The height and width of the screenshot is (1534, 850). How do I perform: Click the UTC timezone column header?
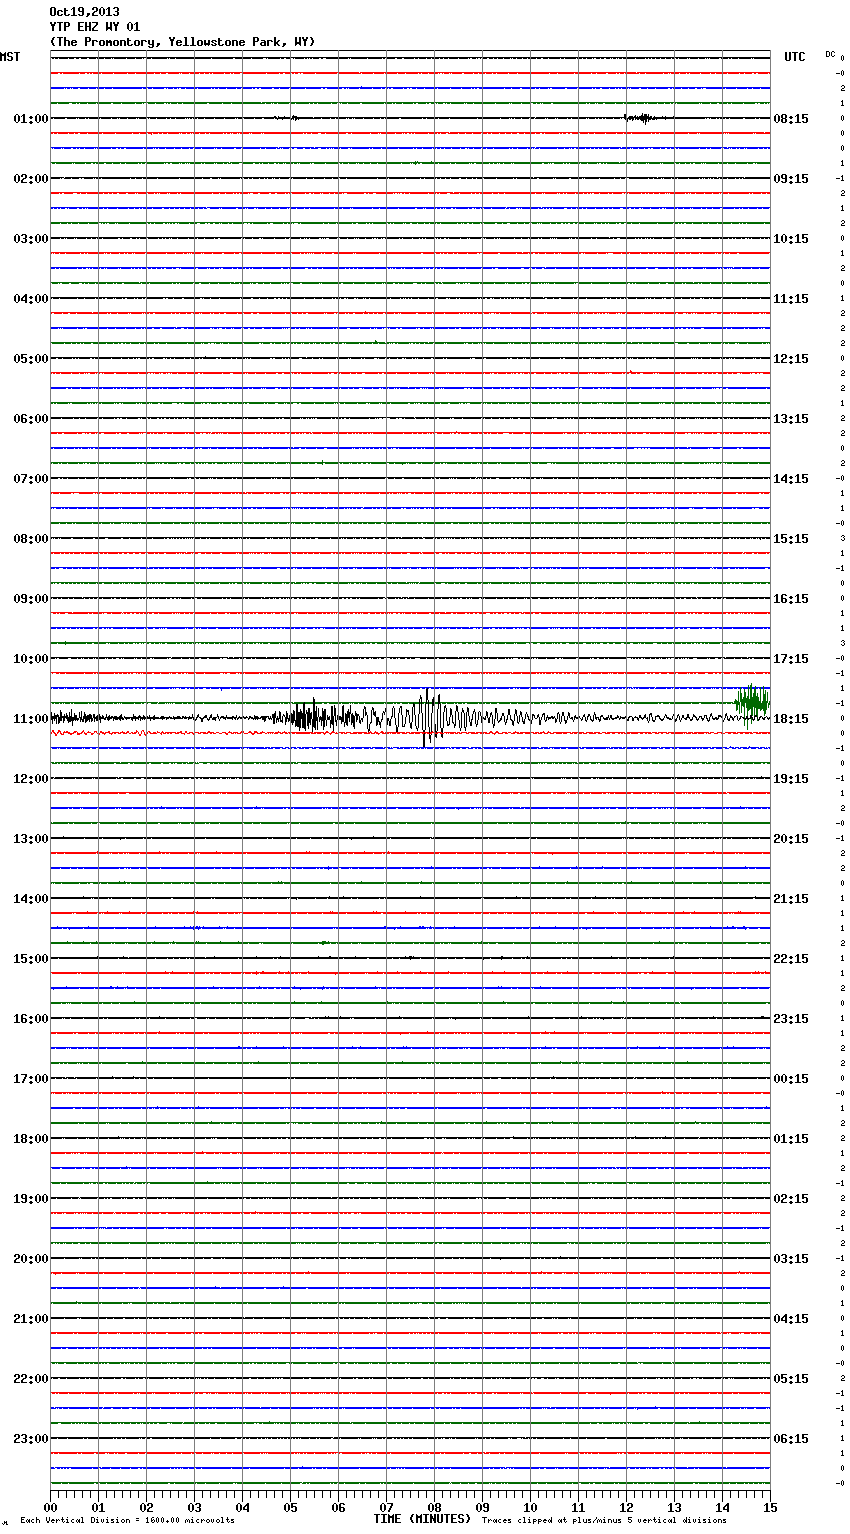tap(794, 57)
